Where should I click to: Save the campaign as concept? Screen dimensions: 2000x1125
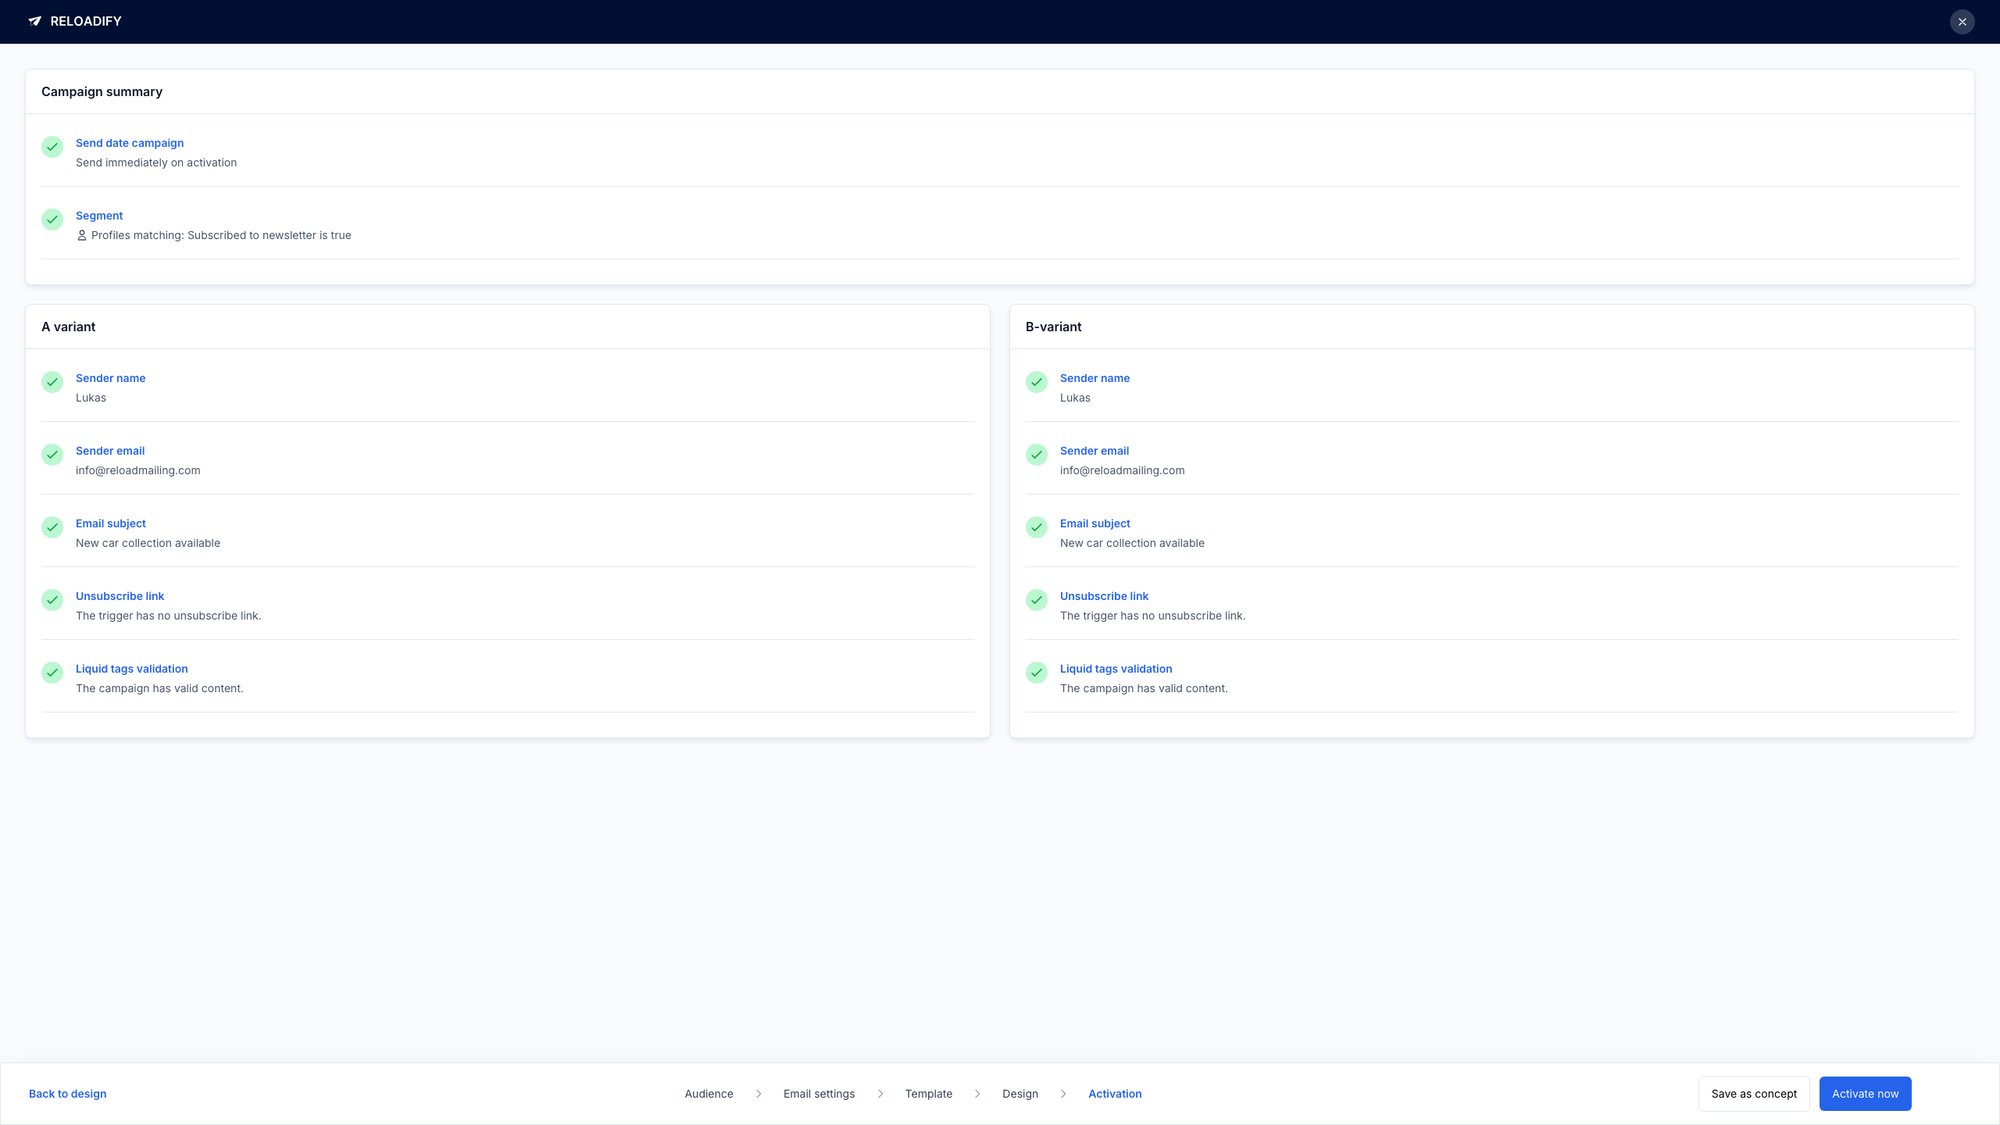1753,1093
